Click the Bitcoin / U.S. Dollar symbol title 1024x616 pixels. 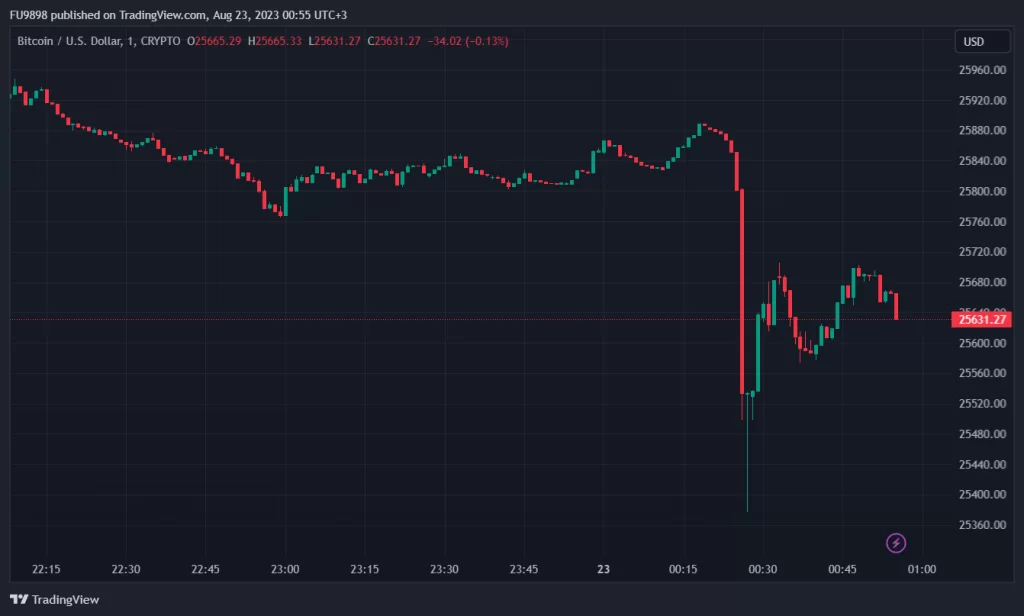point(70,41)
